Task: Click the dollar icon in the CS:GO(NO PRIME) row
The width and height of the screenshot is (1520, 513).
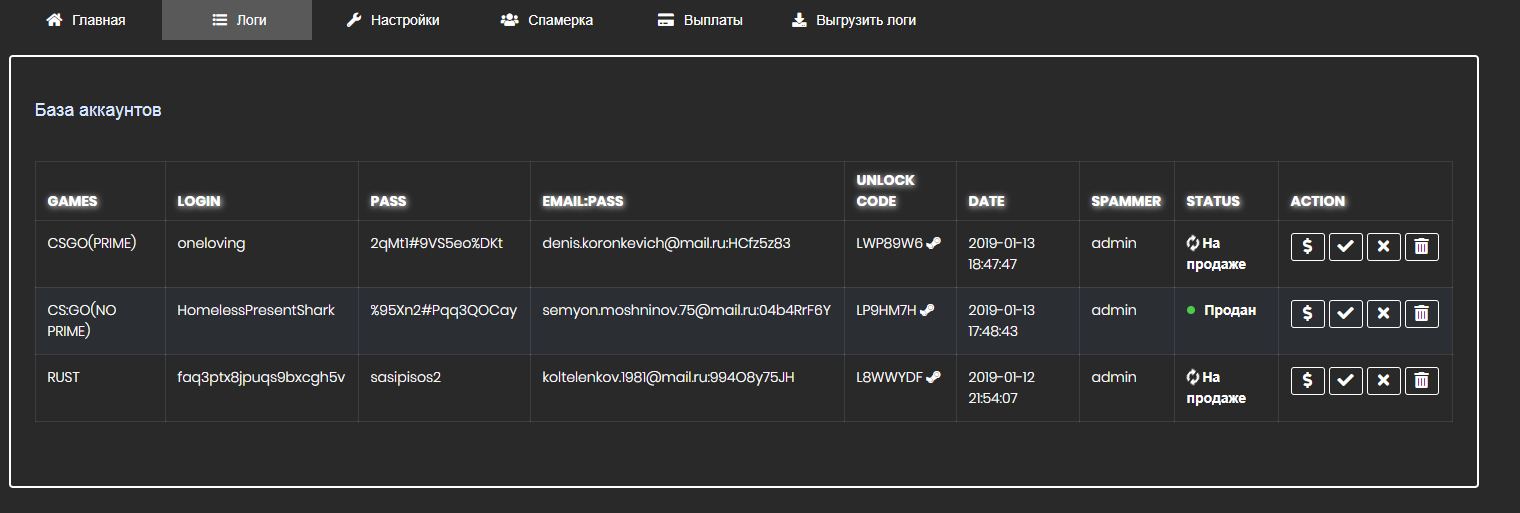Action: click(1307, 314)
